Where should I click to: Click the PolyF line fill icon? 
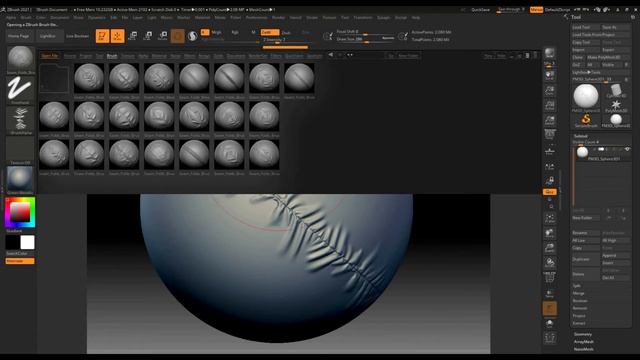tap(550, 278)
